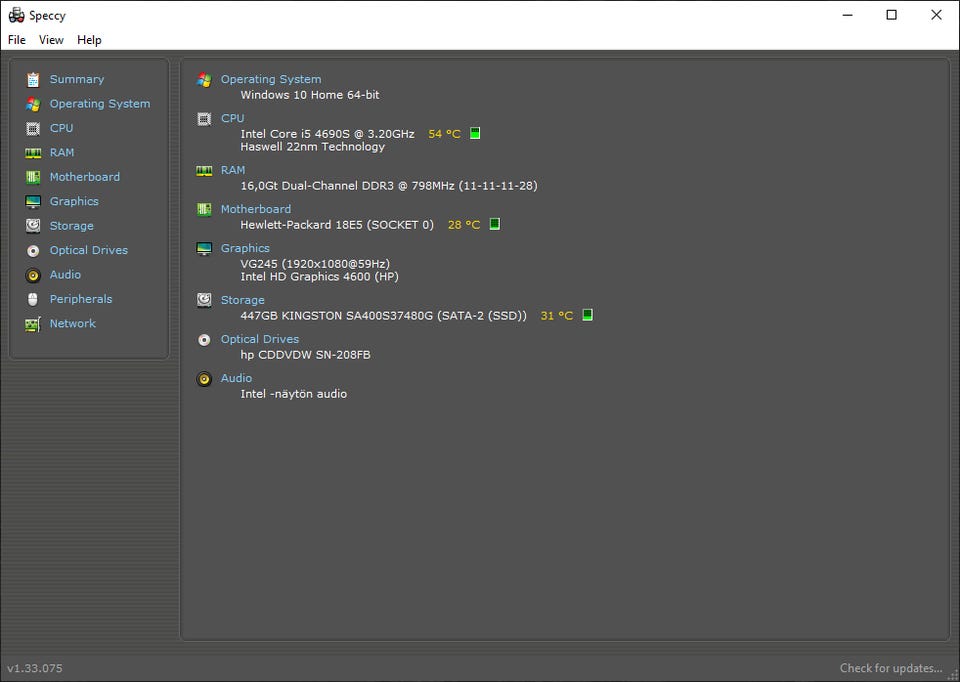
Task: Click the Motherboard heading link in summary
Action: coord(256,209)
